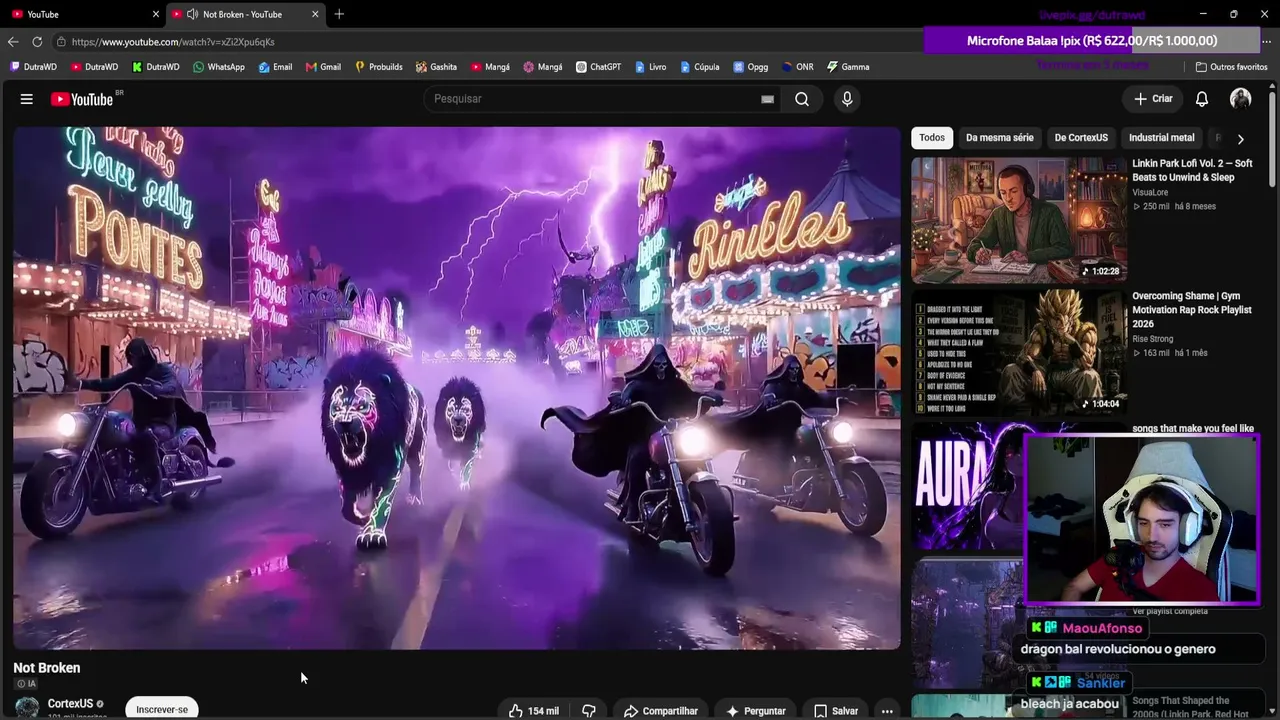
Task: Close the first YouTube tab
Action: pyautogui.click(x=155, y=14)
